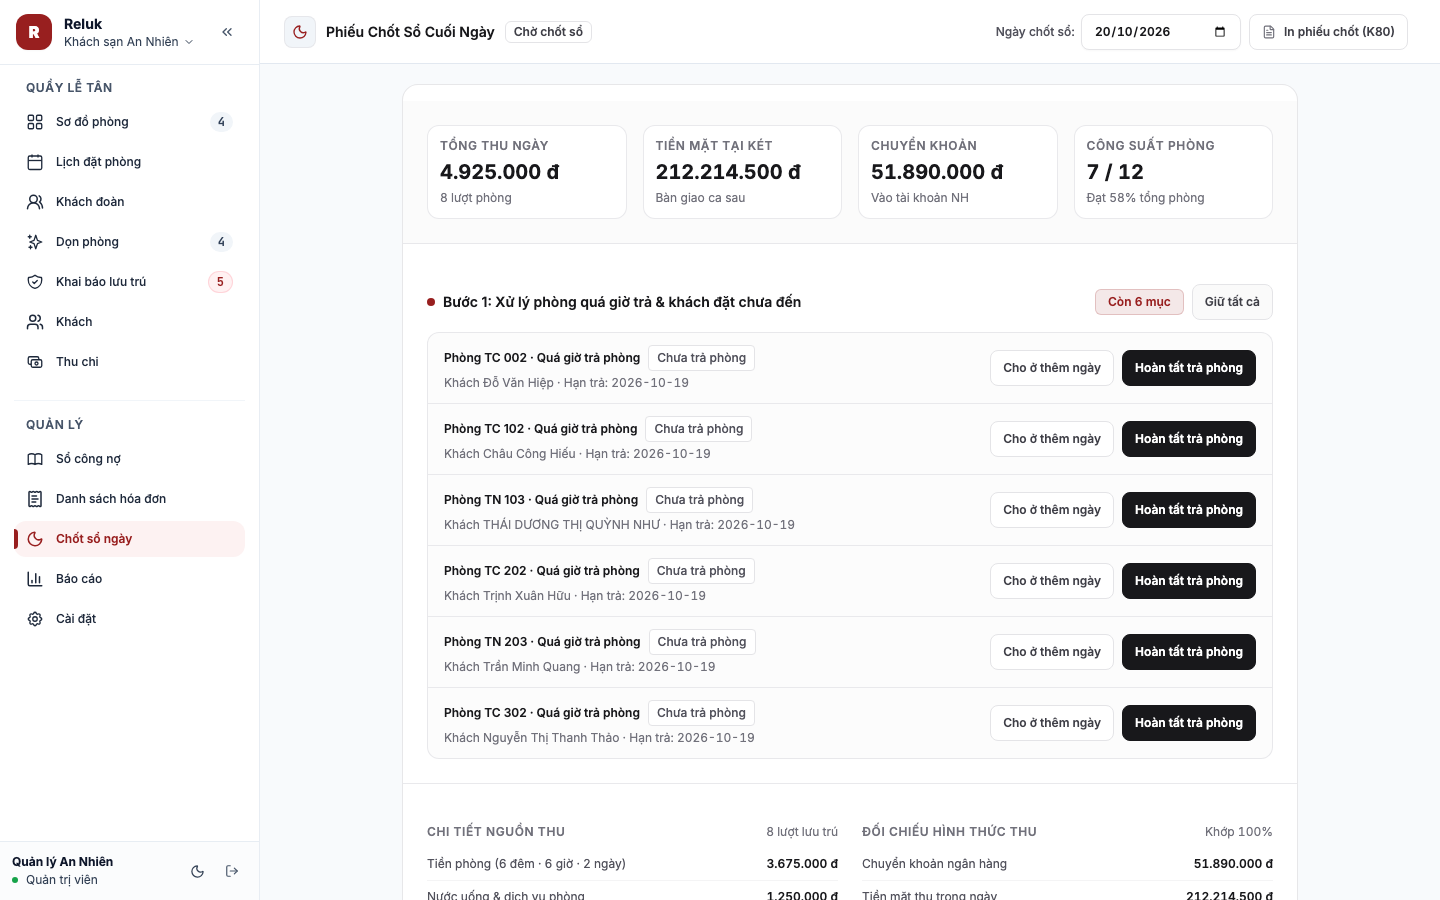Click Khai báo lưu trú badge 5
This screenshot has height=900, width=1440.
[x=220, y=282]
